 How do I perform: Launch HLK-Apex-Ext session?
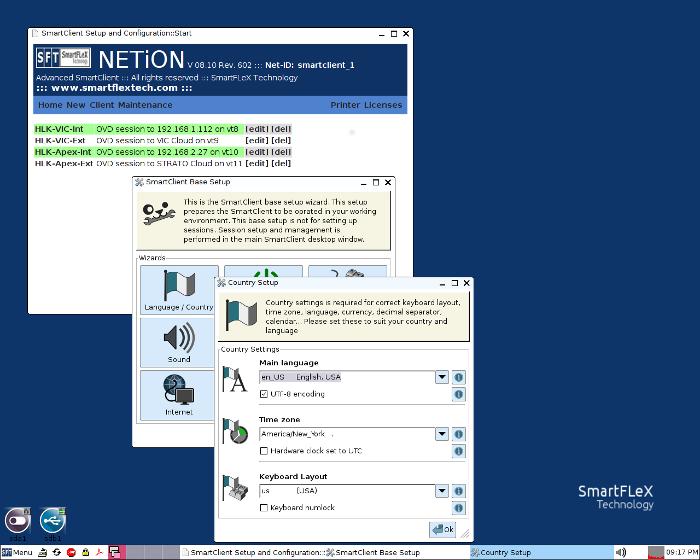coord(63,163)
